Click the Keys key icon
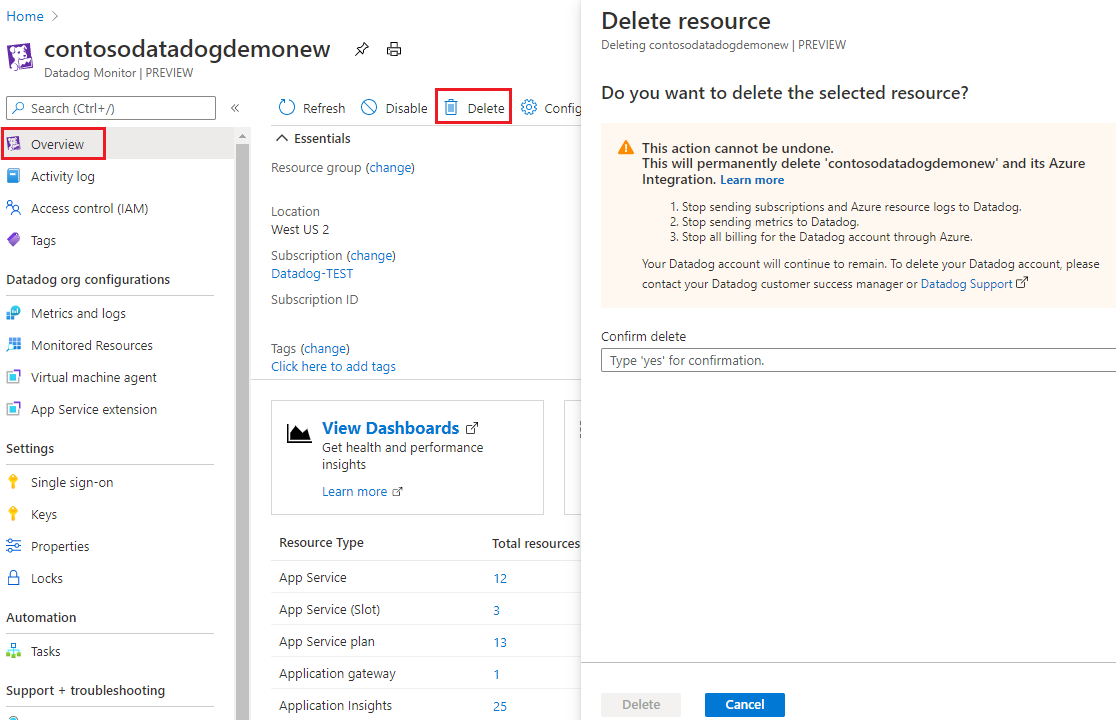Viewport: 1116px width, 720px height. point(13,514)
